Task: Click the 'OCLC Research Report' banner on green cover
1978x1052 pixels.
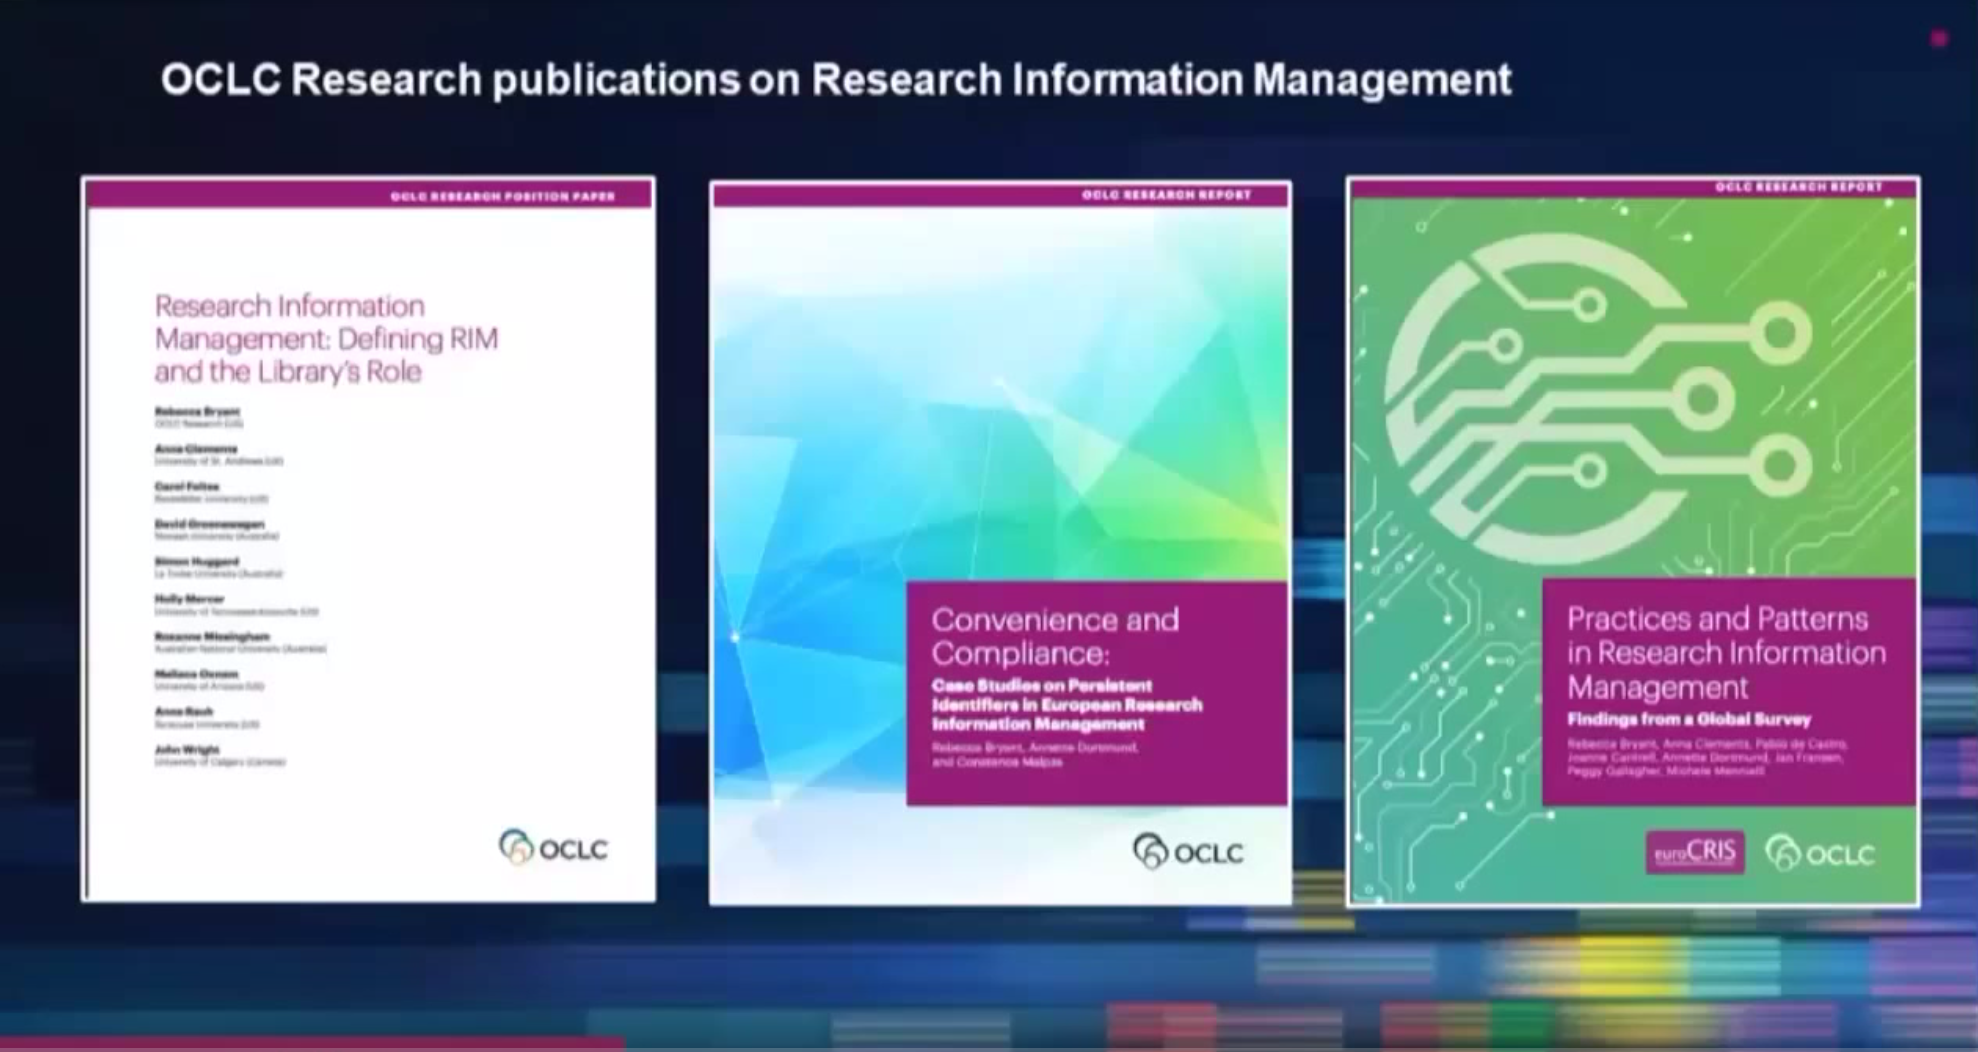Action: 1798,187
